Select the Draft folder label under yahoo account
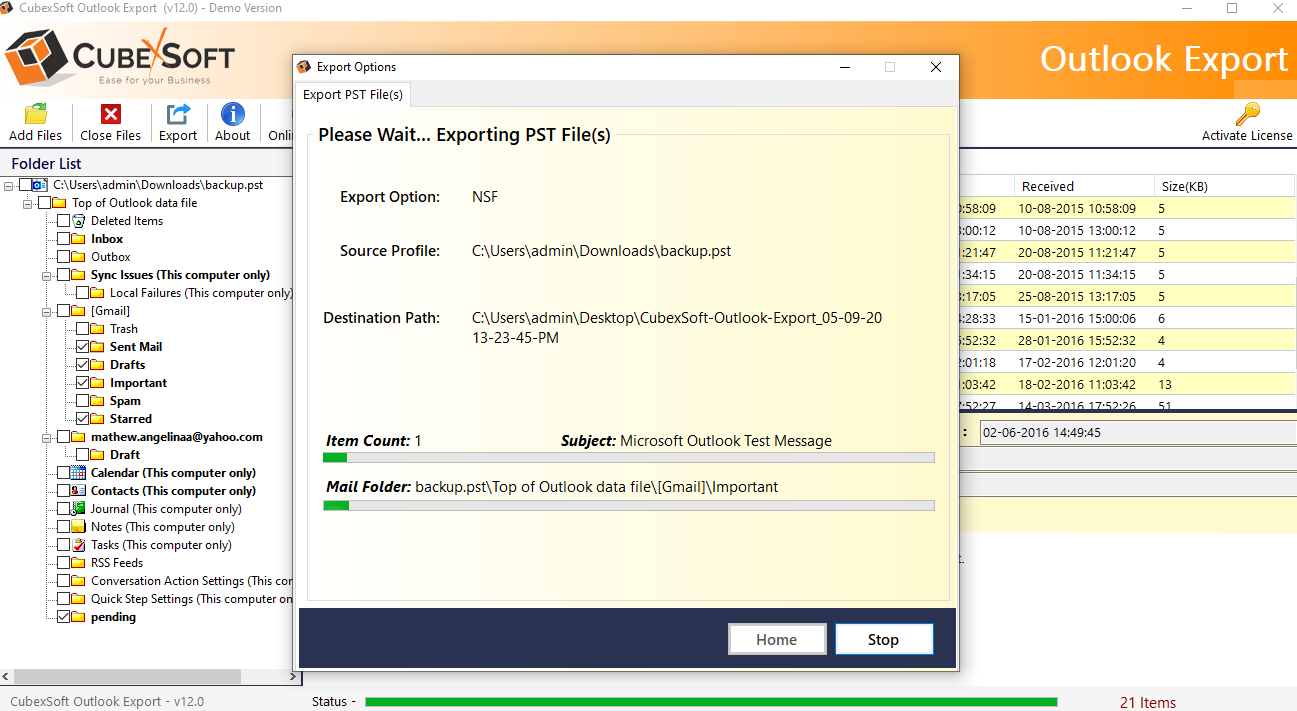 [x=125, y=455]
